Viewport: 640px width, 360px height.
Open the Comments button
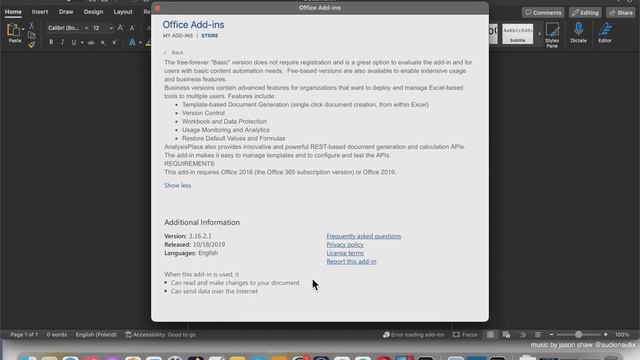543,13
